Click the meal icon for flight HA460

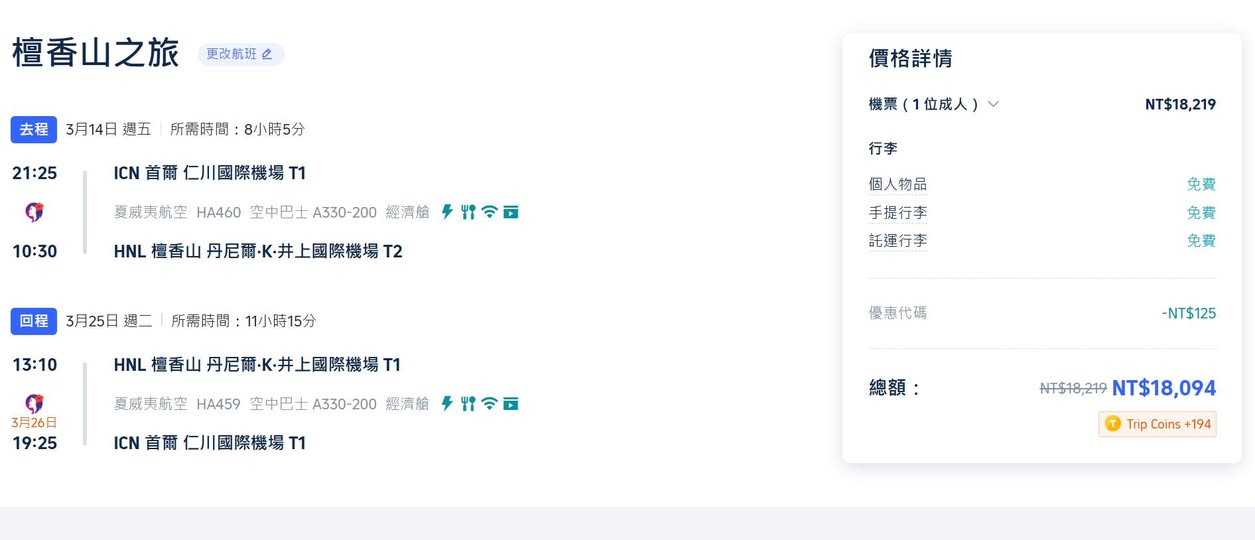[x=467, y=212]
